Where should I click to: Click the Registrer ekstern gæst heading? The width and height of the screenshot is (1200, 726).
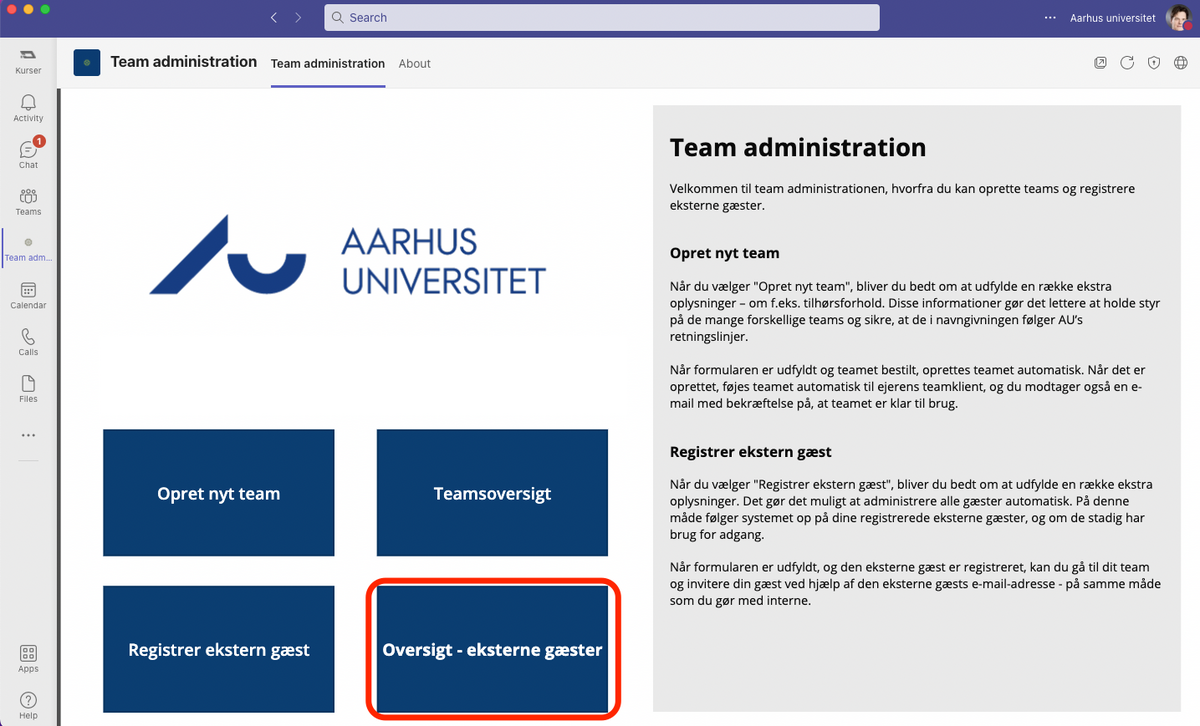pos(750,452)
